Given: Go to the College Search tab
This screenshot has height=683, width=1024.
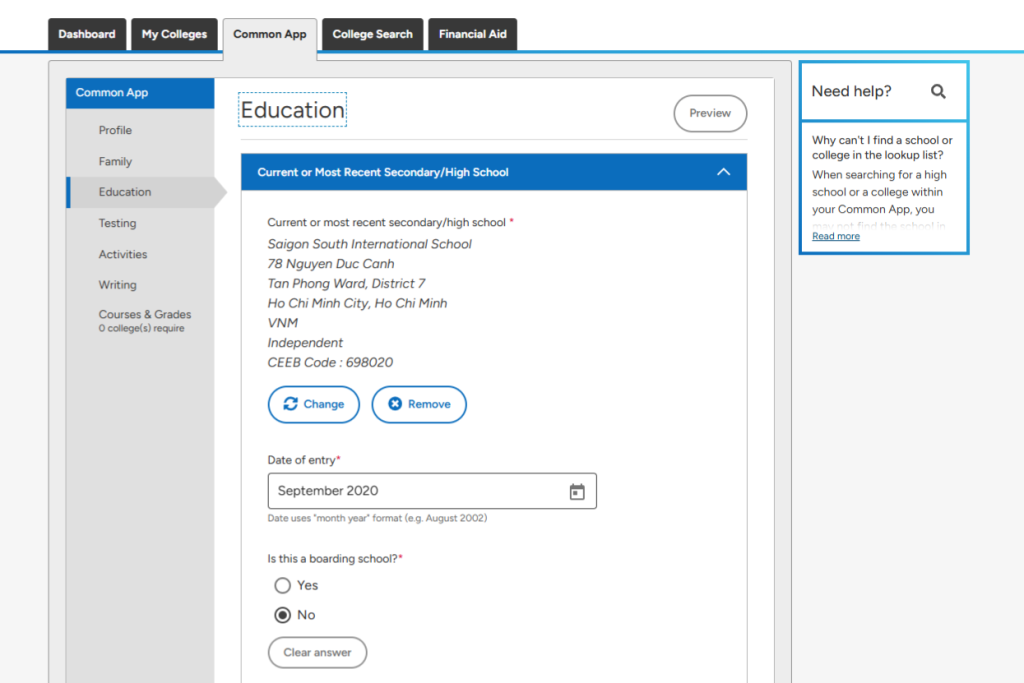Looking at the screenshot, I should tap(372, 34).
